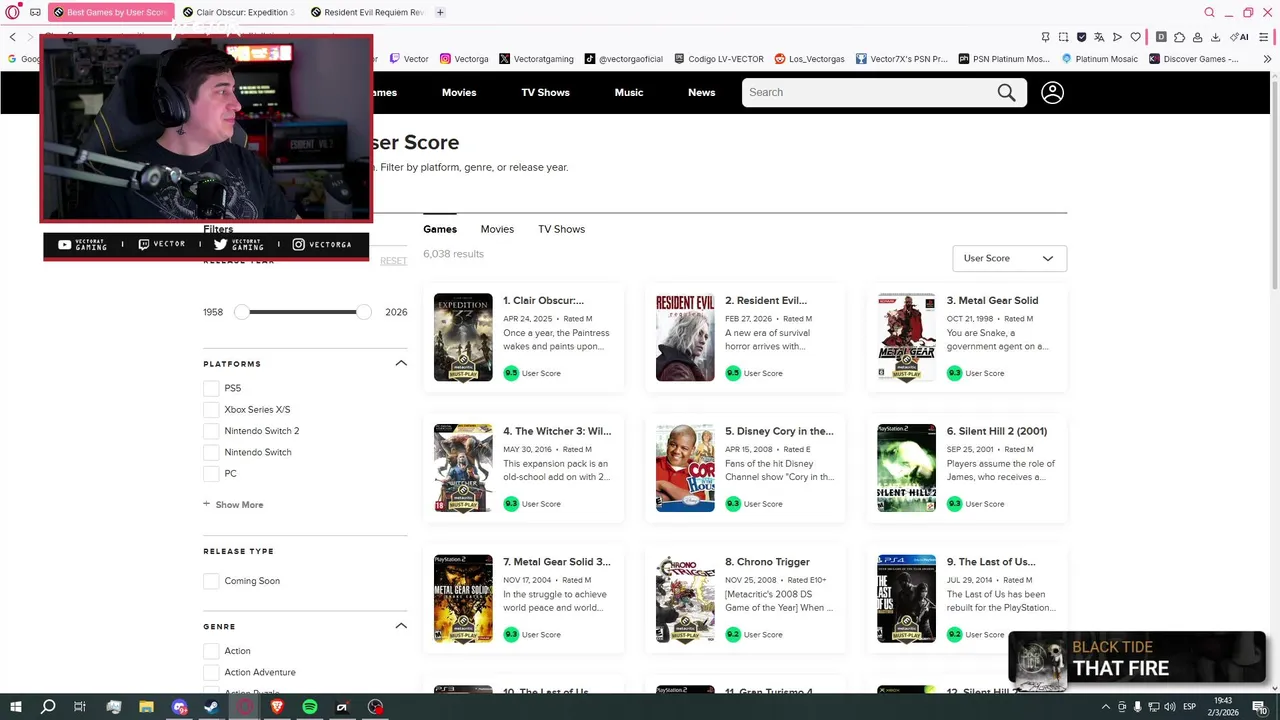
Task: Open the Disney Cory in the House cover
Action: (685, 468)
